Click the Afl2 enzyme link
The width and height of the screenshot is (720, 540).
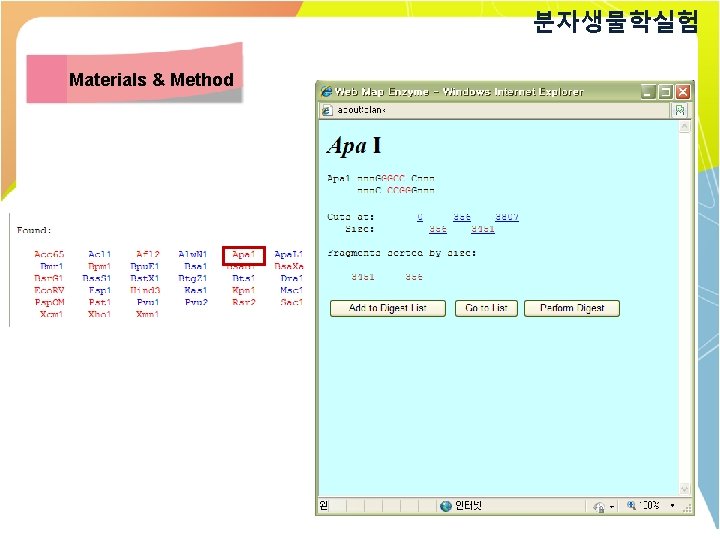147,254
